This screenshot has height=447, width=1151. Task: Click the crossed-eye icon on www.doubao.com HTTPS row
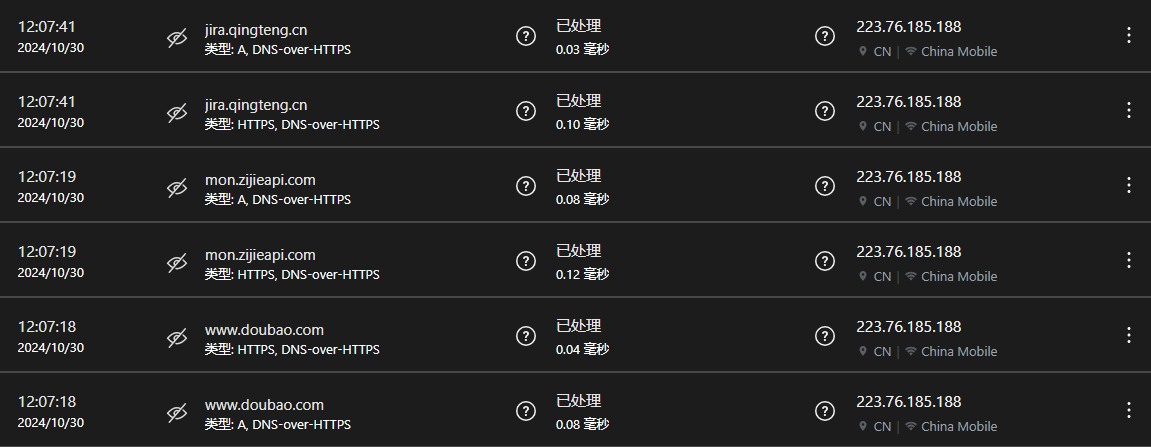click(x=177, y=337)
